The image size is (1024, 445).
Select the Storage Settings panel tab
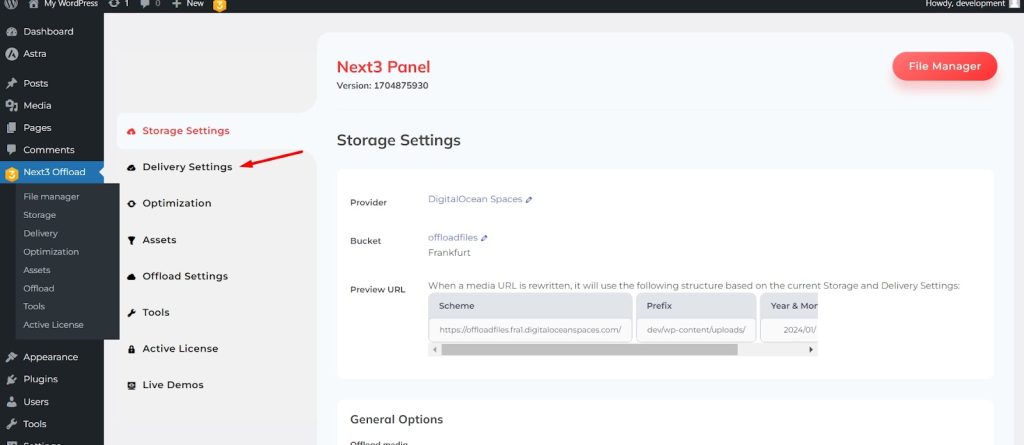coord(216,131)
